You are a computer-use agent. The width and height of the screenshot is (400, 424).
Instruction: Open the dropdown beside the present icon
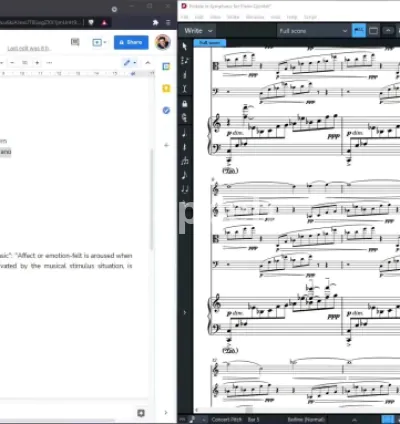click(105, 42)
